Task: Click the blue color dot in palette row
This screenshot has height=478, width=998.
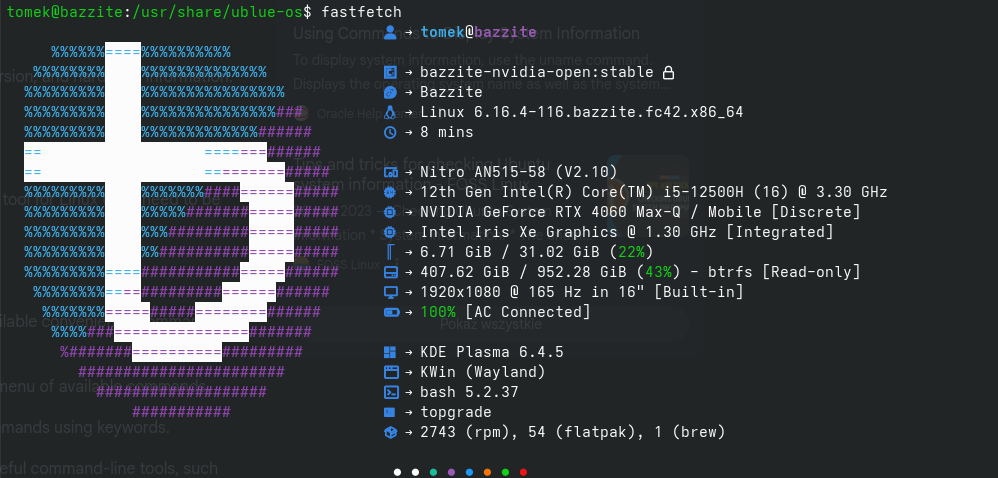Action: pyautogui.click(x=469, y=472)
